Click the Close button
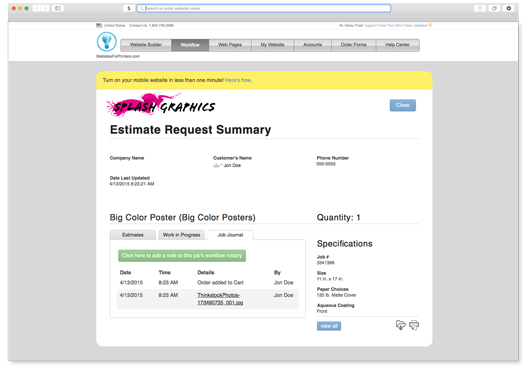 (403, 105)
